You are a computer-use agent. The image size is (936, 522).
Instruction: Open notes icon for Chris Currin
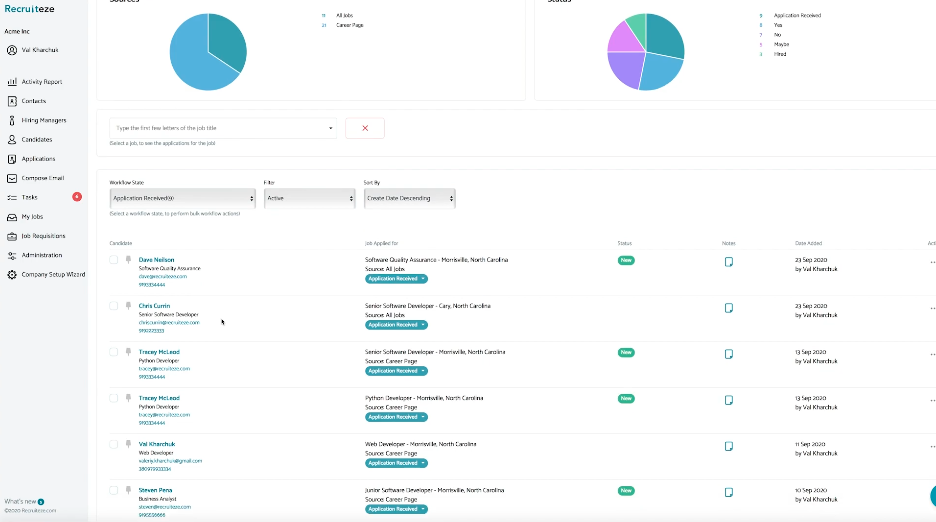pos(728,308)
